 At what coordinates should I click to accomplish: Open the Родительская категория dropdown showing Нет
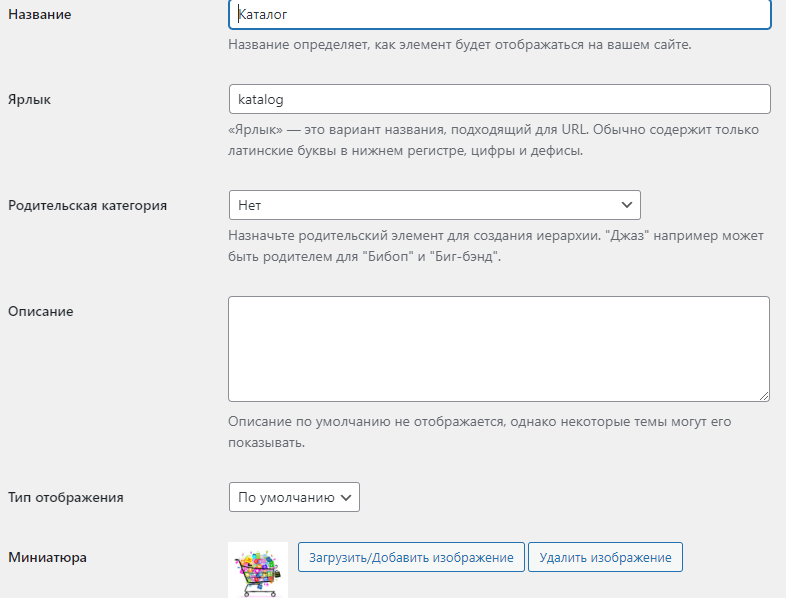[435, 205]
